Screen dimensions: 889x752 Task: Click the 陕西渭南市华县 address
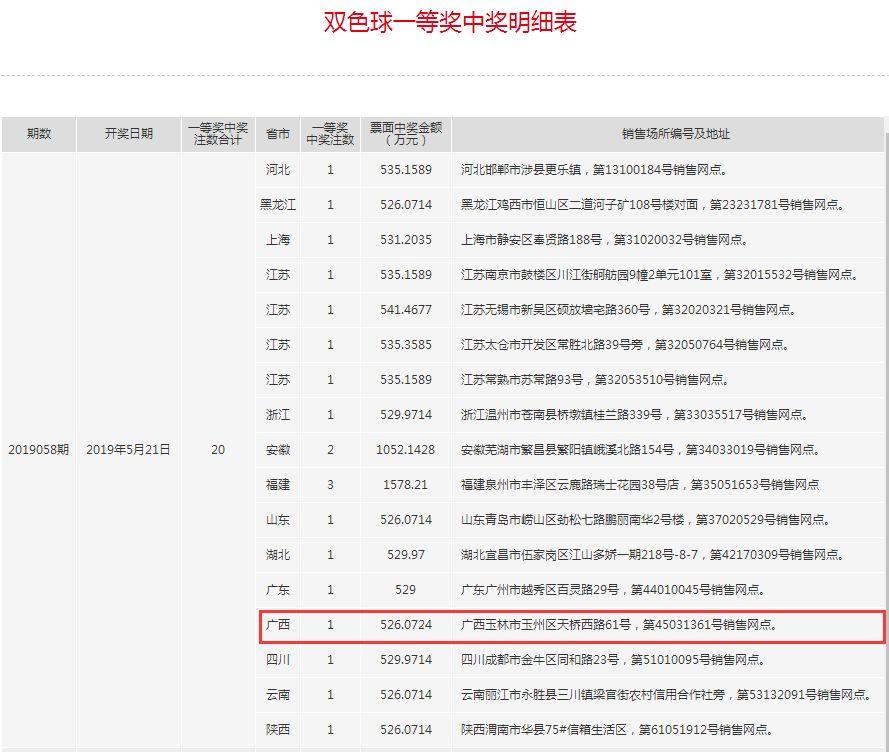(617, 729)
